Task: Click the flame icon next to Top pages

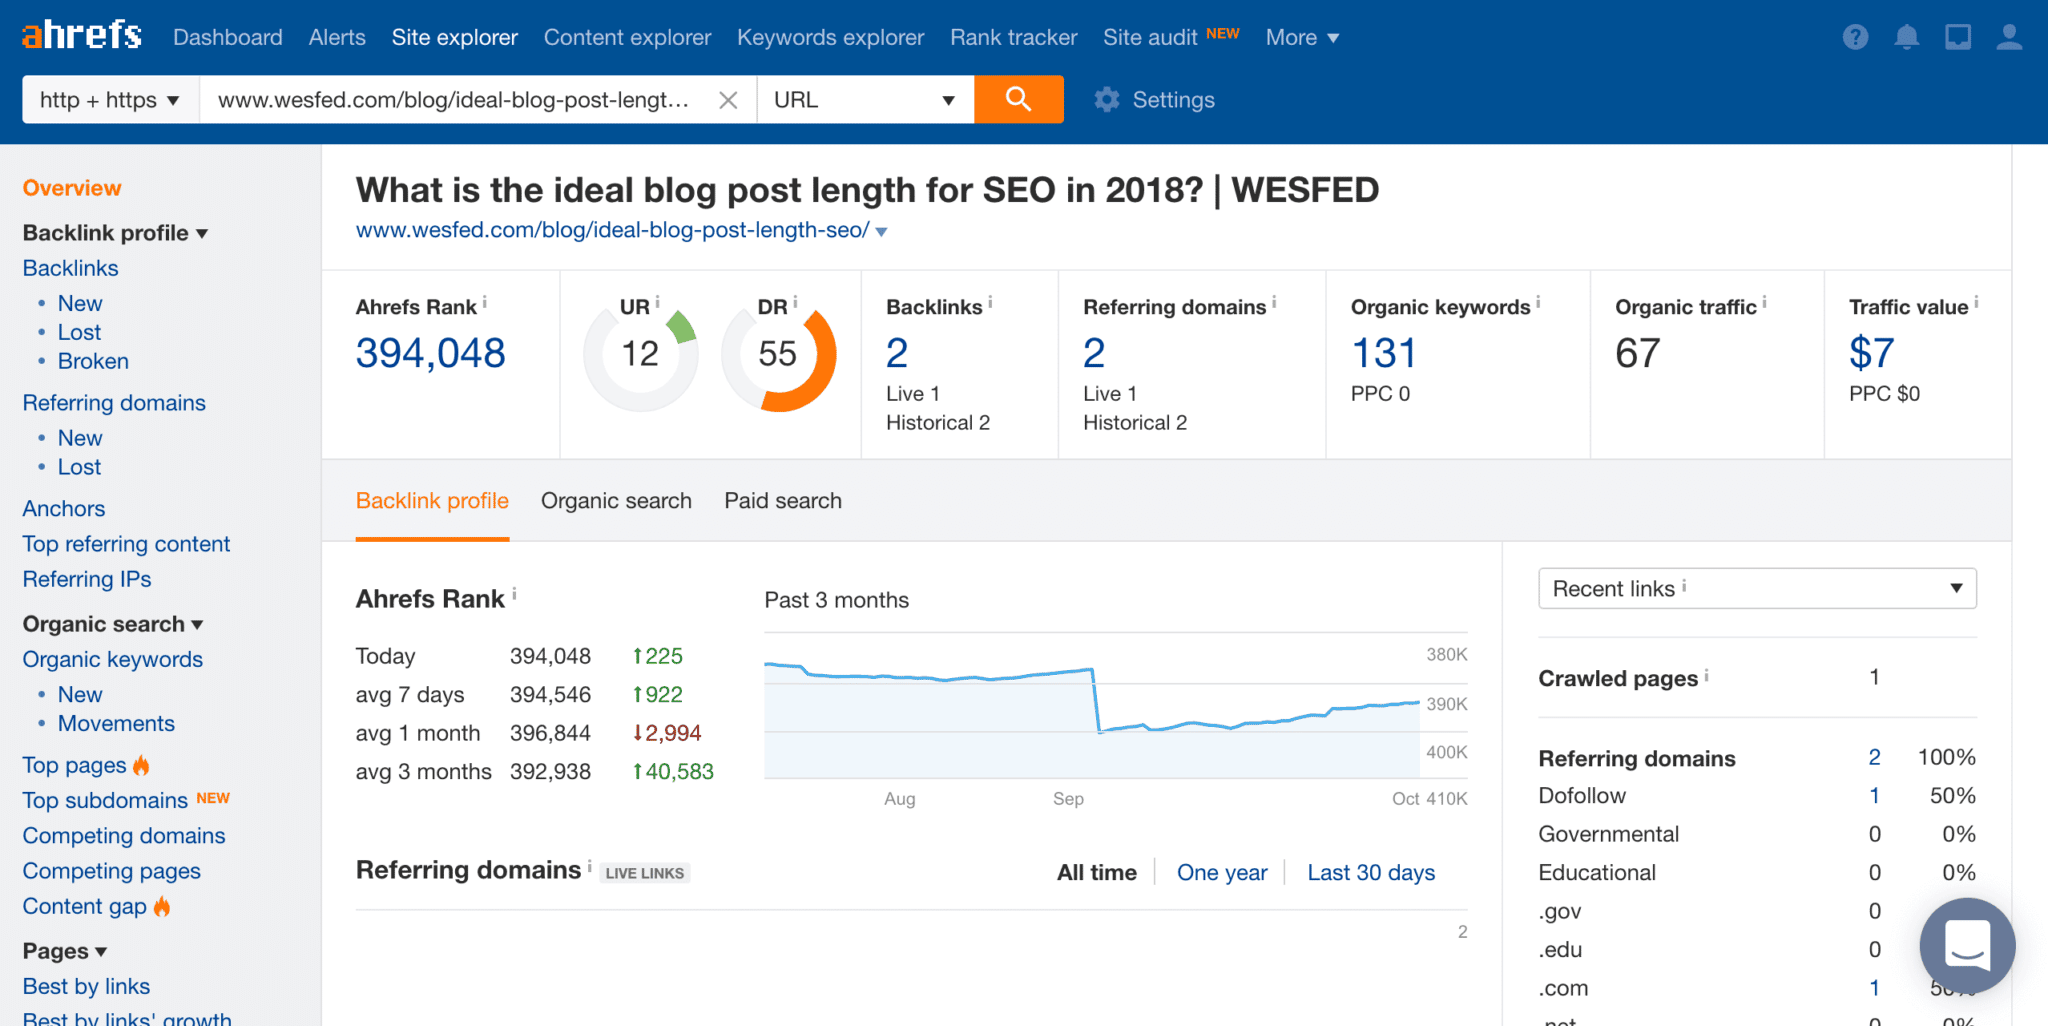Action: click(141, 765)
